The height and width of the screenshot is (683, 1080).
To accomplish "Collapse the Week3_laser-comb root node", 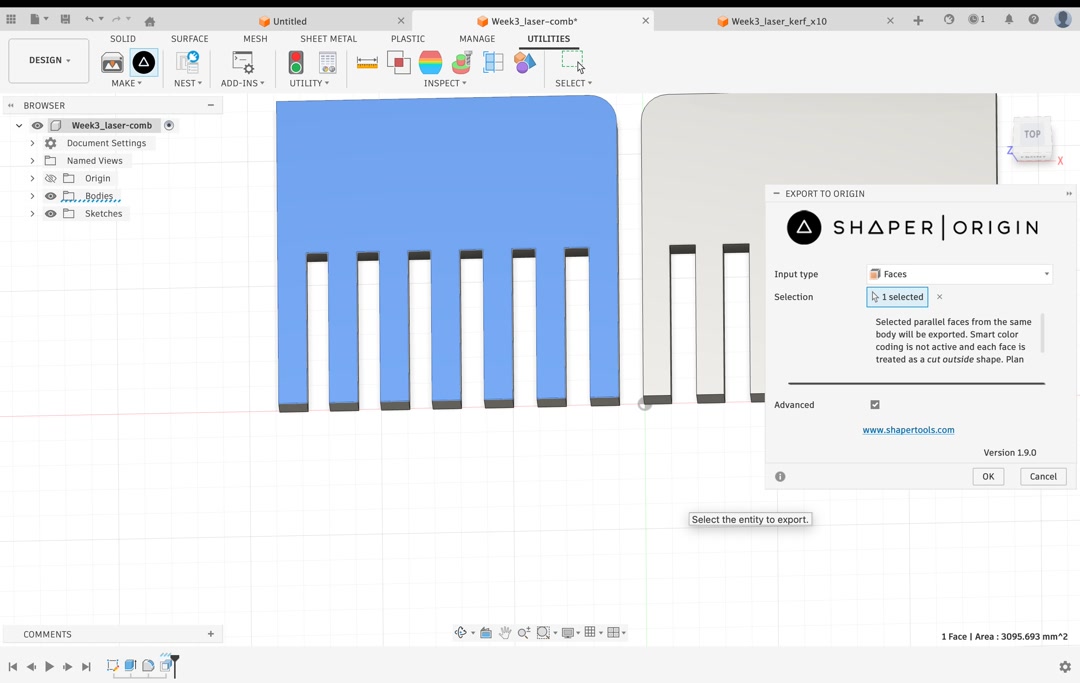I will 19,125.
